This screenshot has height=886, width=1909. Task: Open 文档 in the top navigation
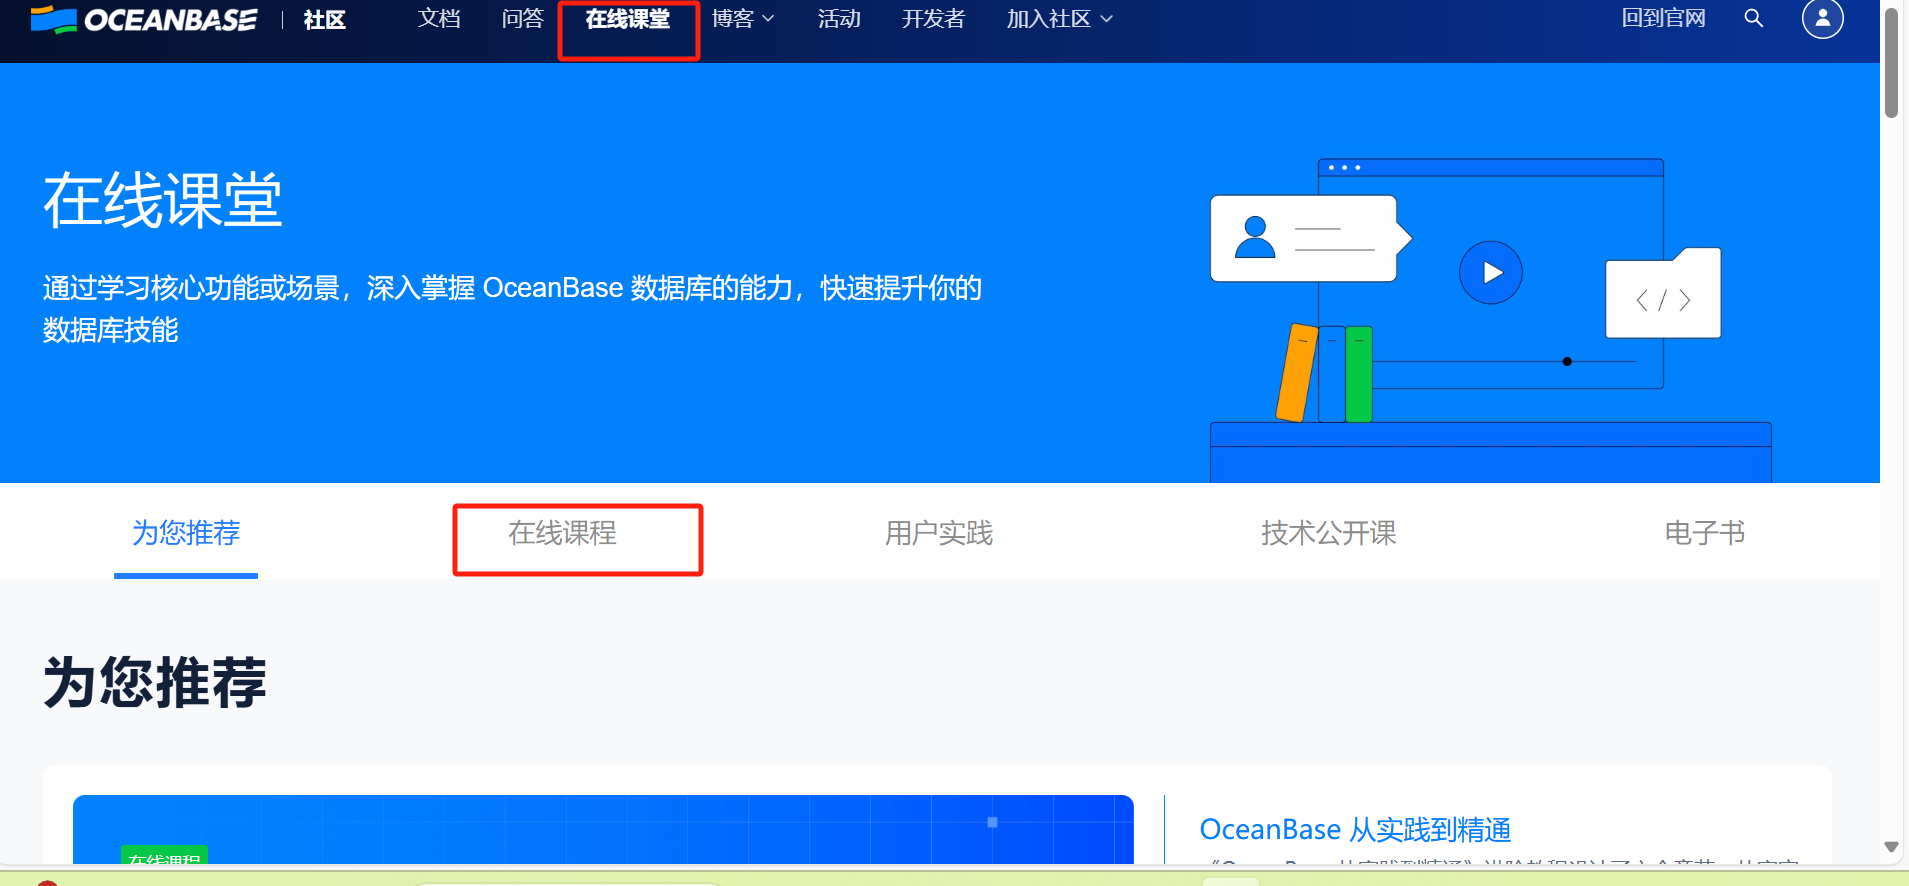pos(439,19)
